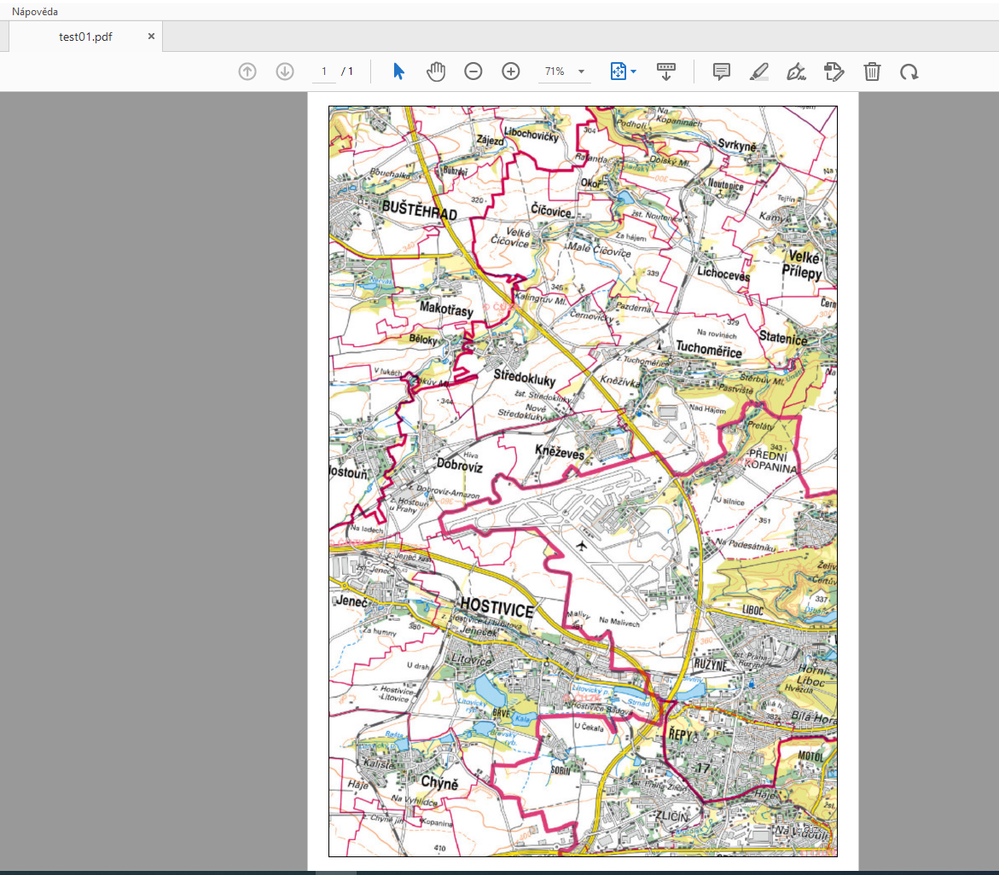Click the Jeneč label on the map
This screenshot has height=875, width=999.
tap(351, 601)
